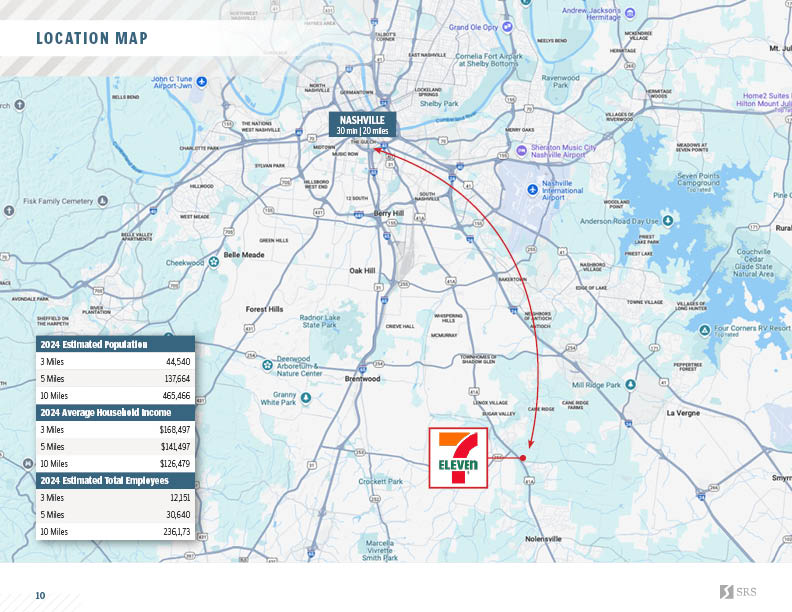Click the SRS logo in the footer
This screenshot has height=612, width=792.
[x=738, y=592]
